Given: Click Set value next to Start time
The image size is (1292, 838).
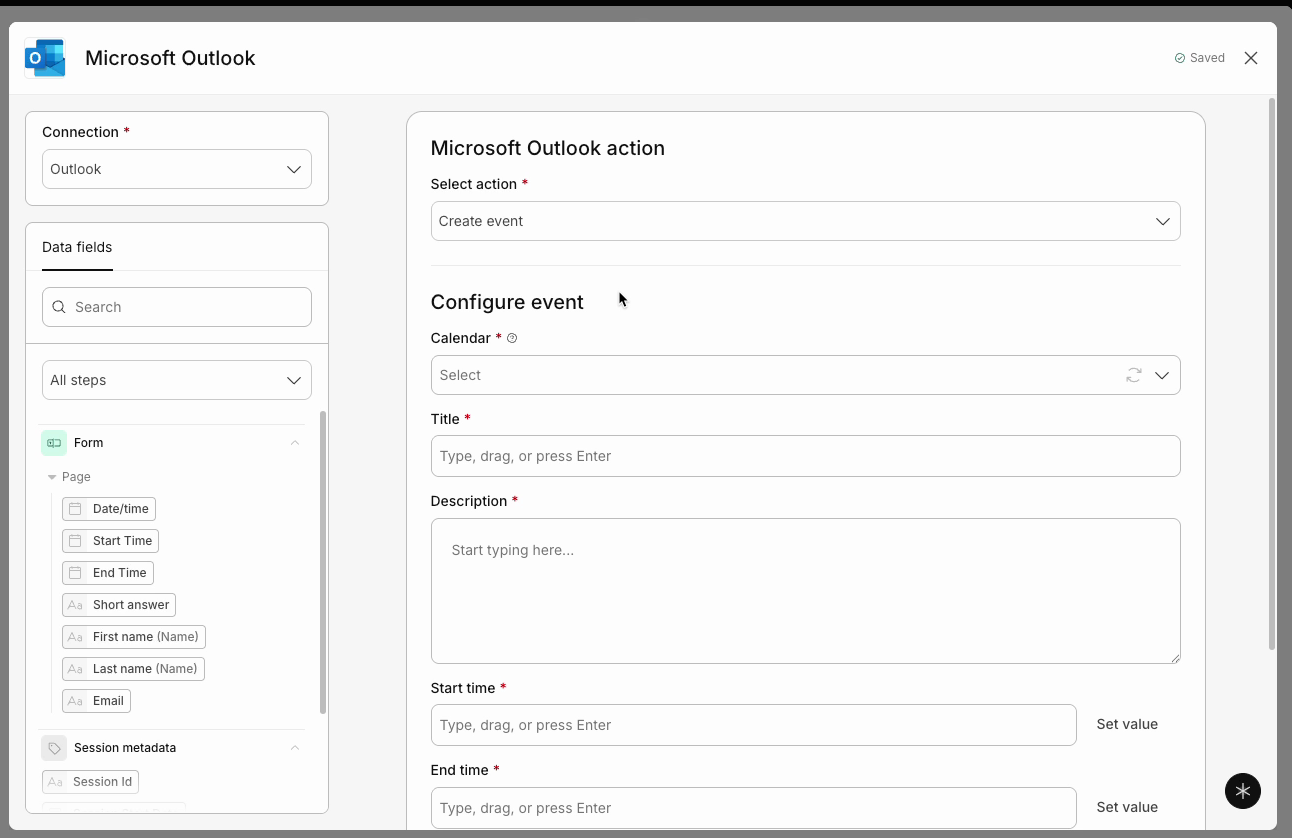Looking at the screenshot, I should pyautogui.click(x=1127, y=724).
